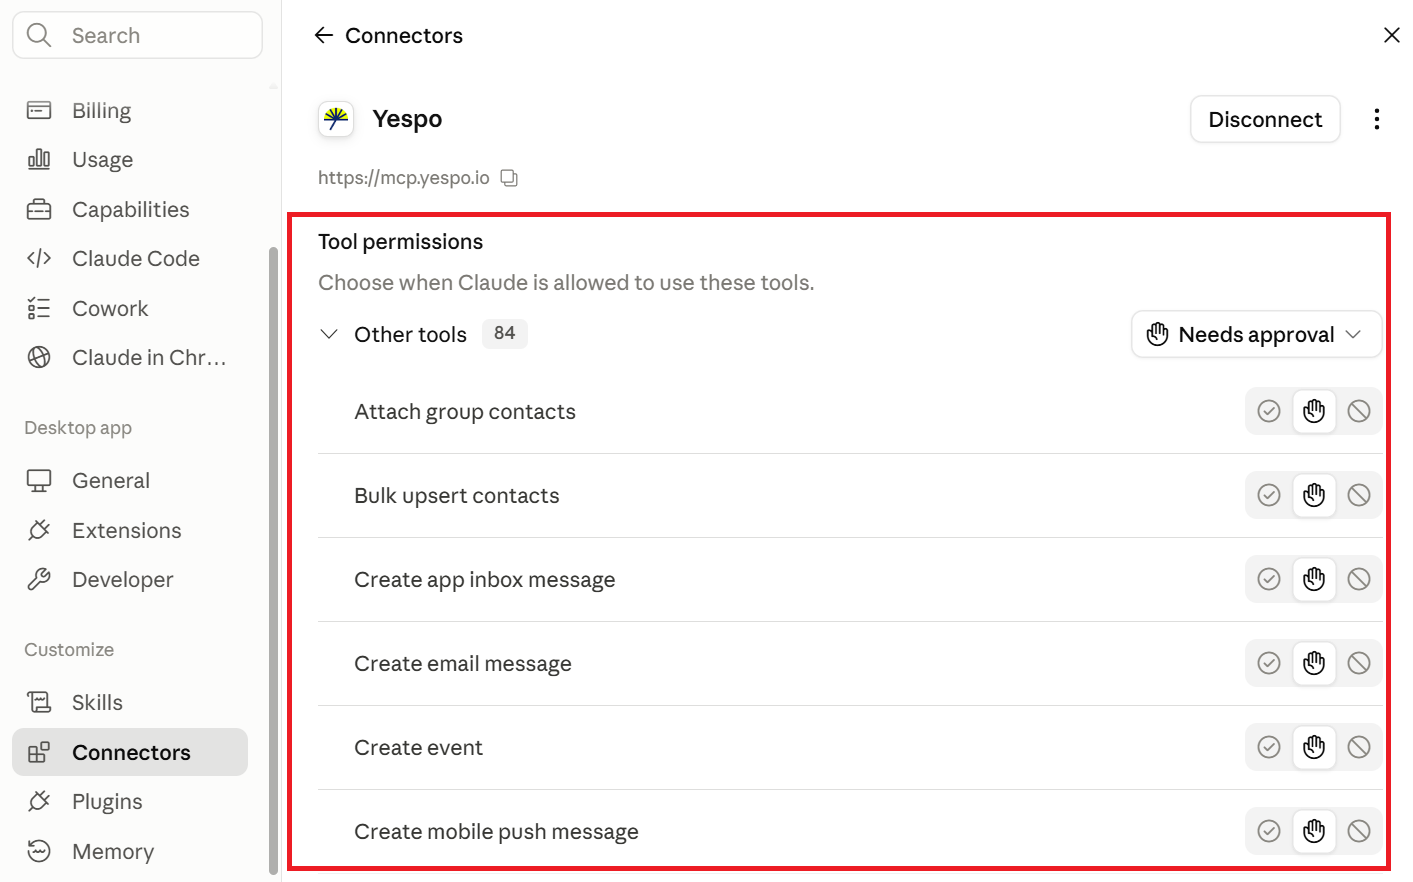Open the Extensions page

click(130, 530)
